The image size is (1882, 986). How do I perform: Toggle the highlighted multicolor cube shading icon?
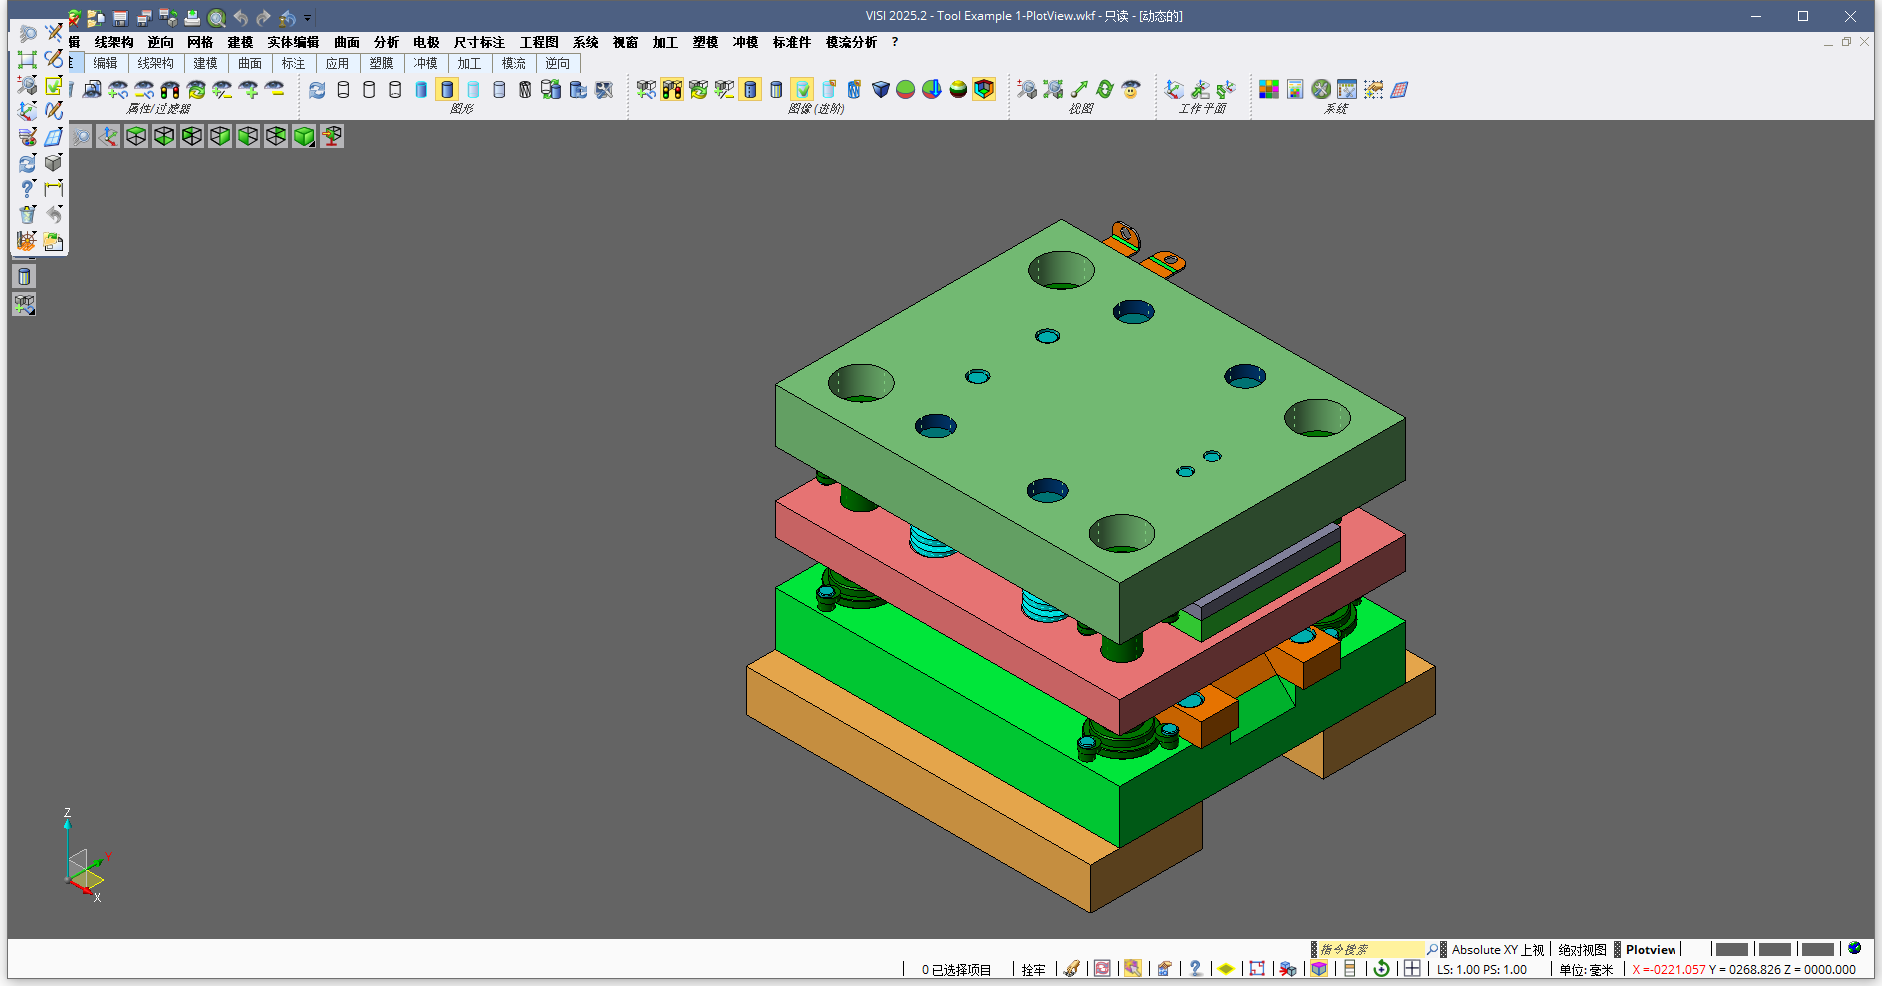[x=984, y=90]
